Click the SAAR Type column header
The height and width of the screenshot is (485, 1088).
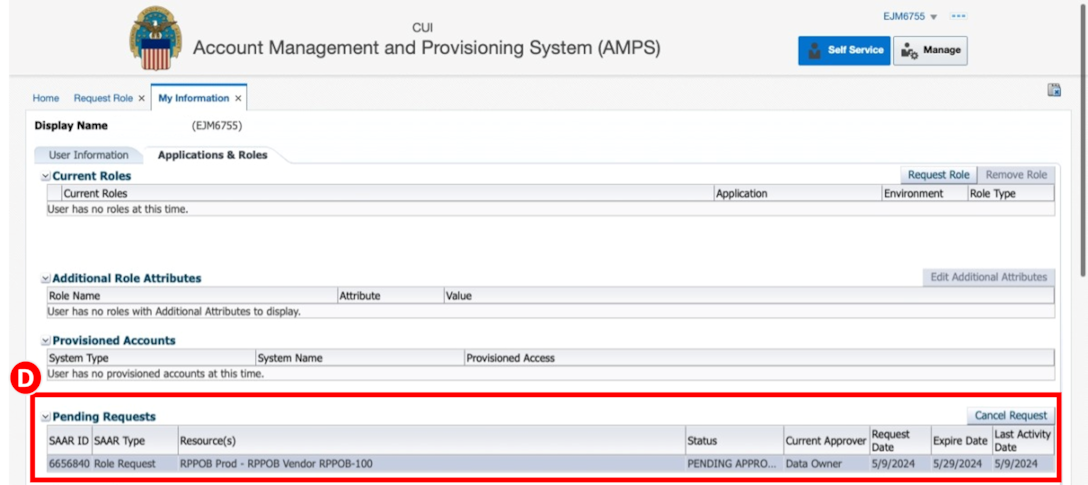click(135, 441)
